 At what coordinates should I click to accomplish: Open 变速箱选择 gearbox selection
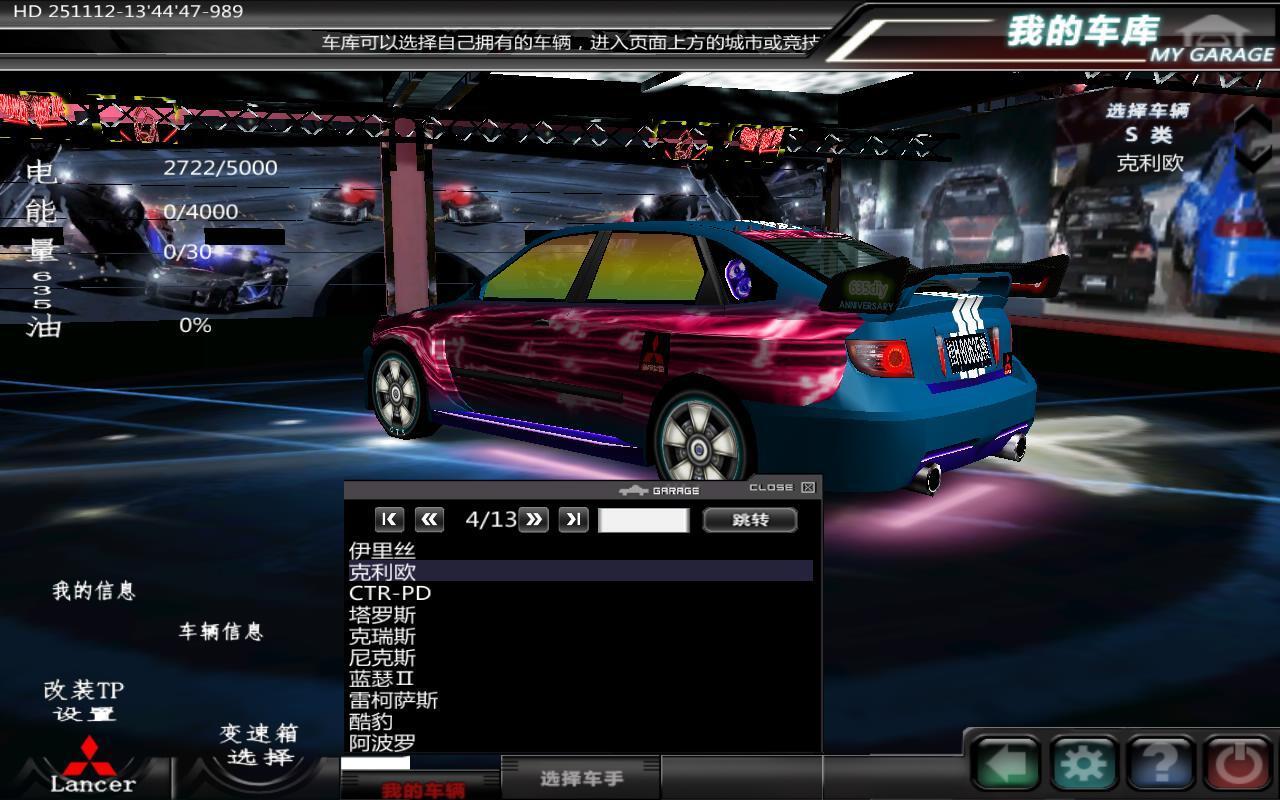pyautogui.click(x=259, y=745)
